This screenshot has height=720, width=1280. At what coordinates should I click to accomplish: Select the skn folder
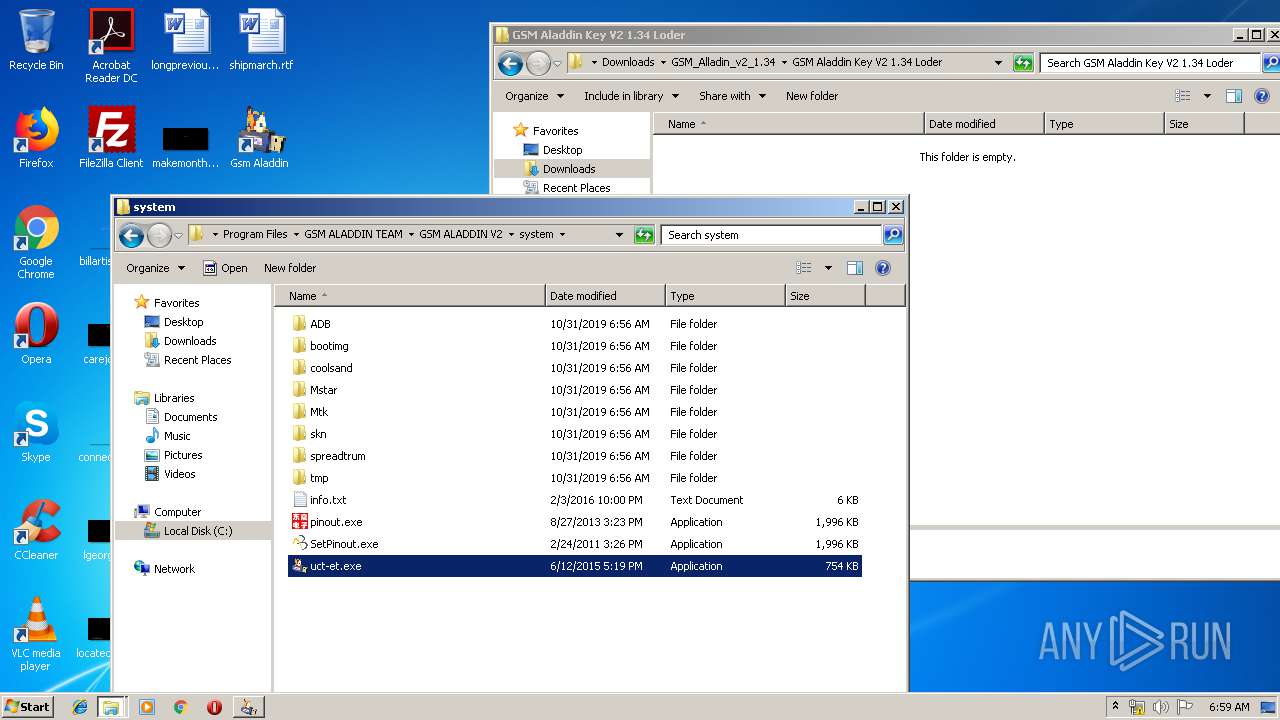(x=575, y=434)
